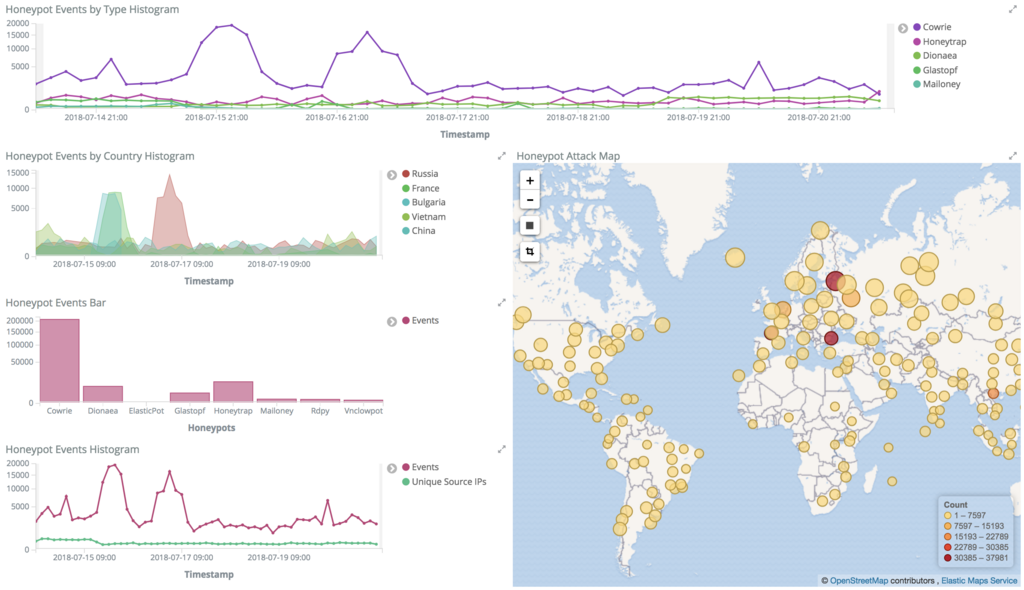Collapse the honeypot type histogram legend
This screenshot has height=590, width=1024.
pos(903,28)
